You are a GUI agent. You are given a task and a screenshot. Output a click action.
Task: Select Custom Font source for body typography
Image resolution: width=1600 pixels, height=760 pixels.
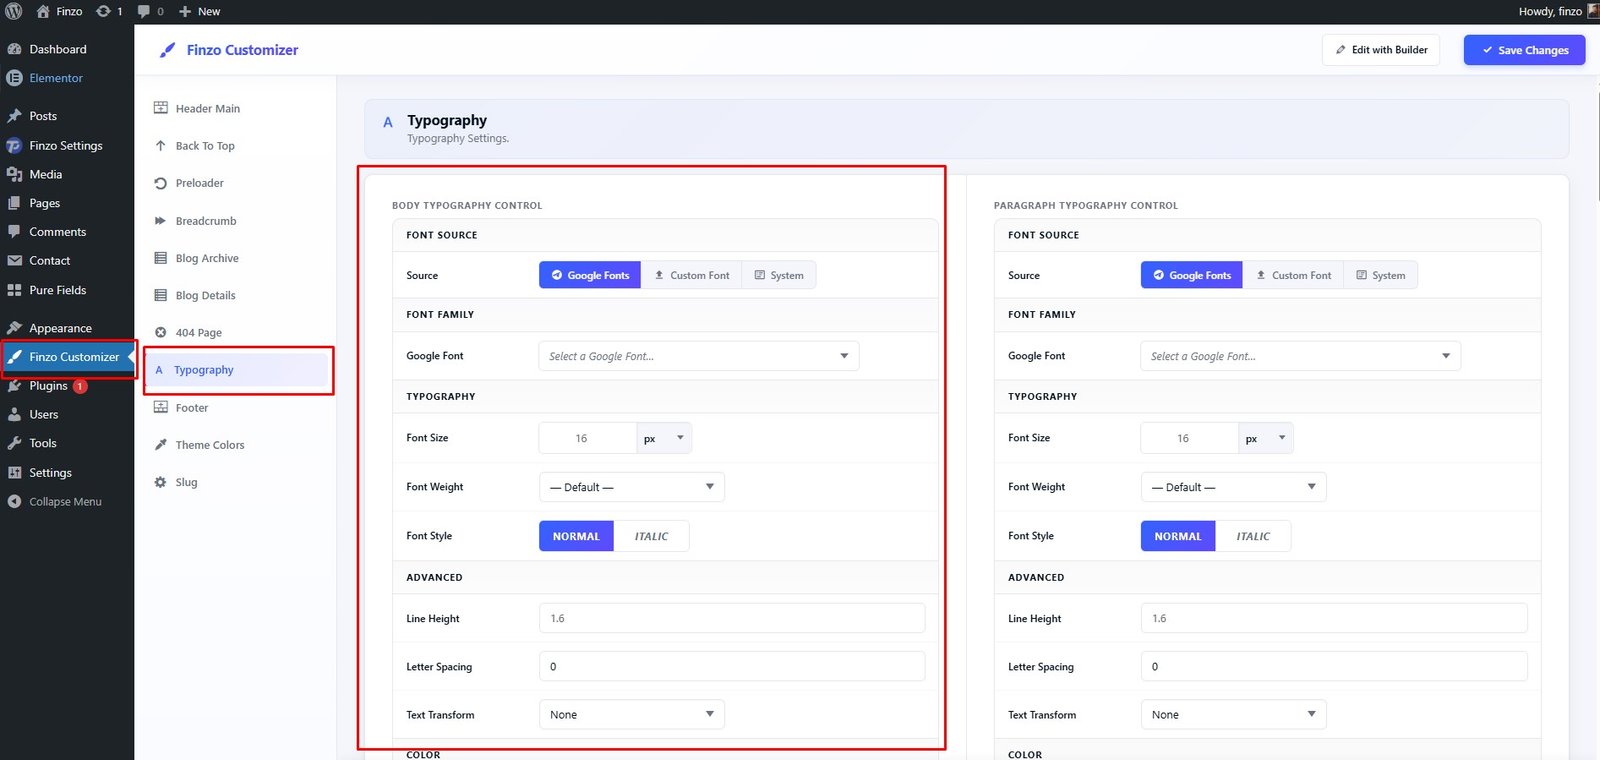pyautogui.click(x=692, y=275)
